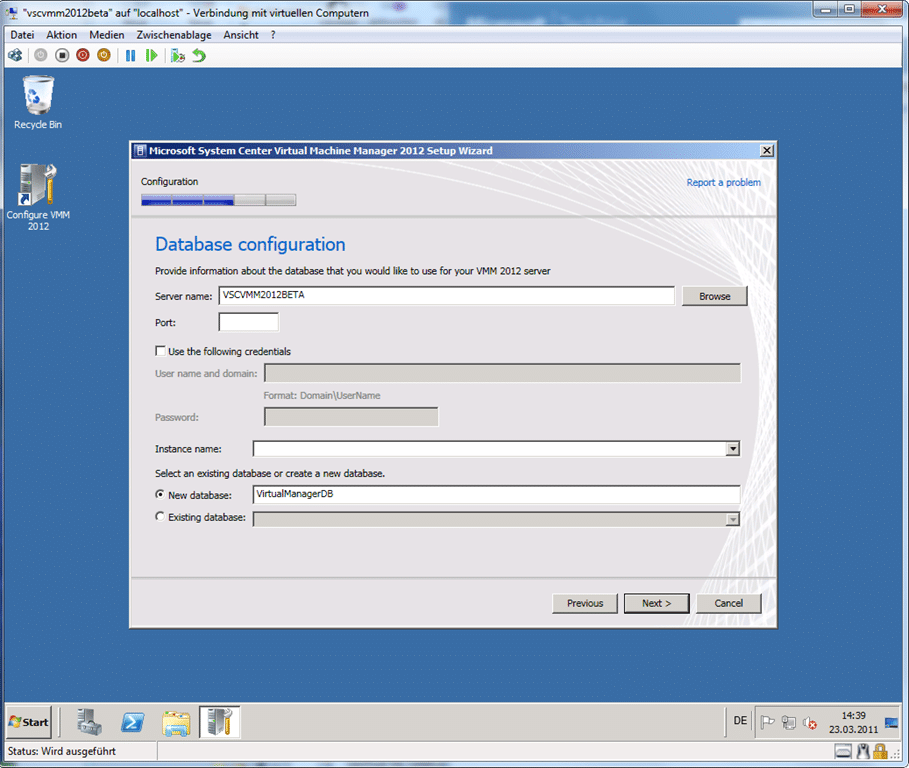Image resolution: width=909 pixels, height=768 pixels.
Task: Click the Database configuration heading
Action: tap(250, 244)
